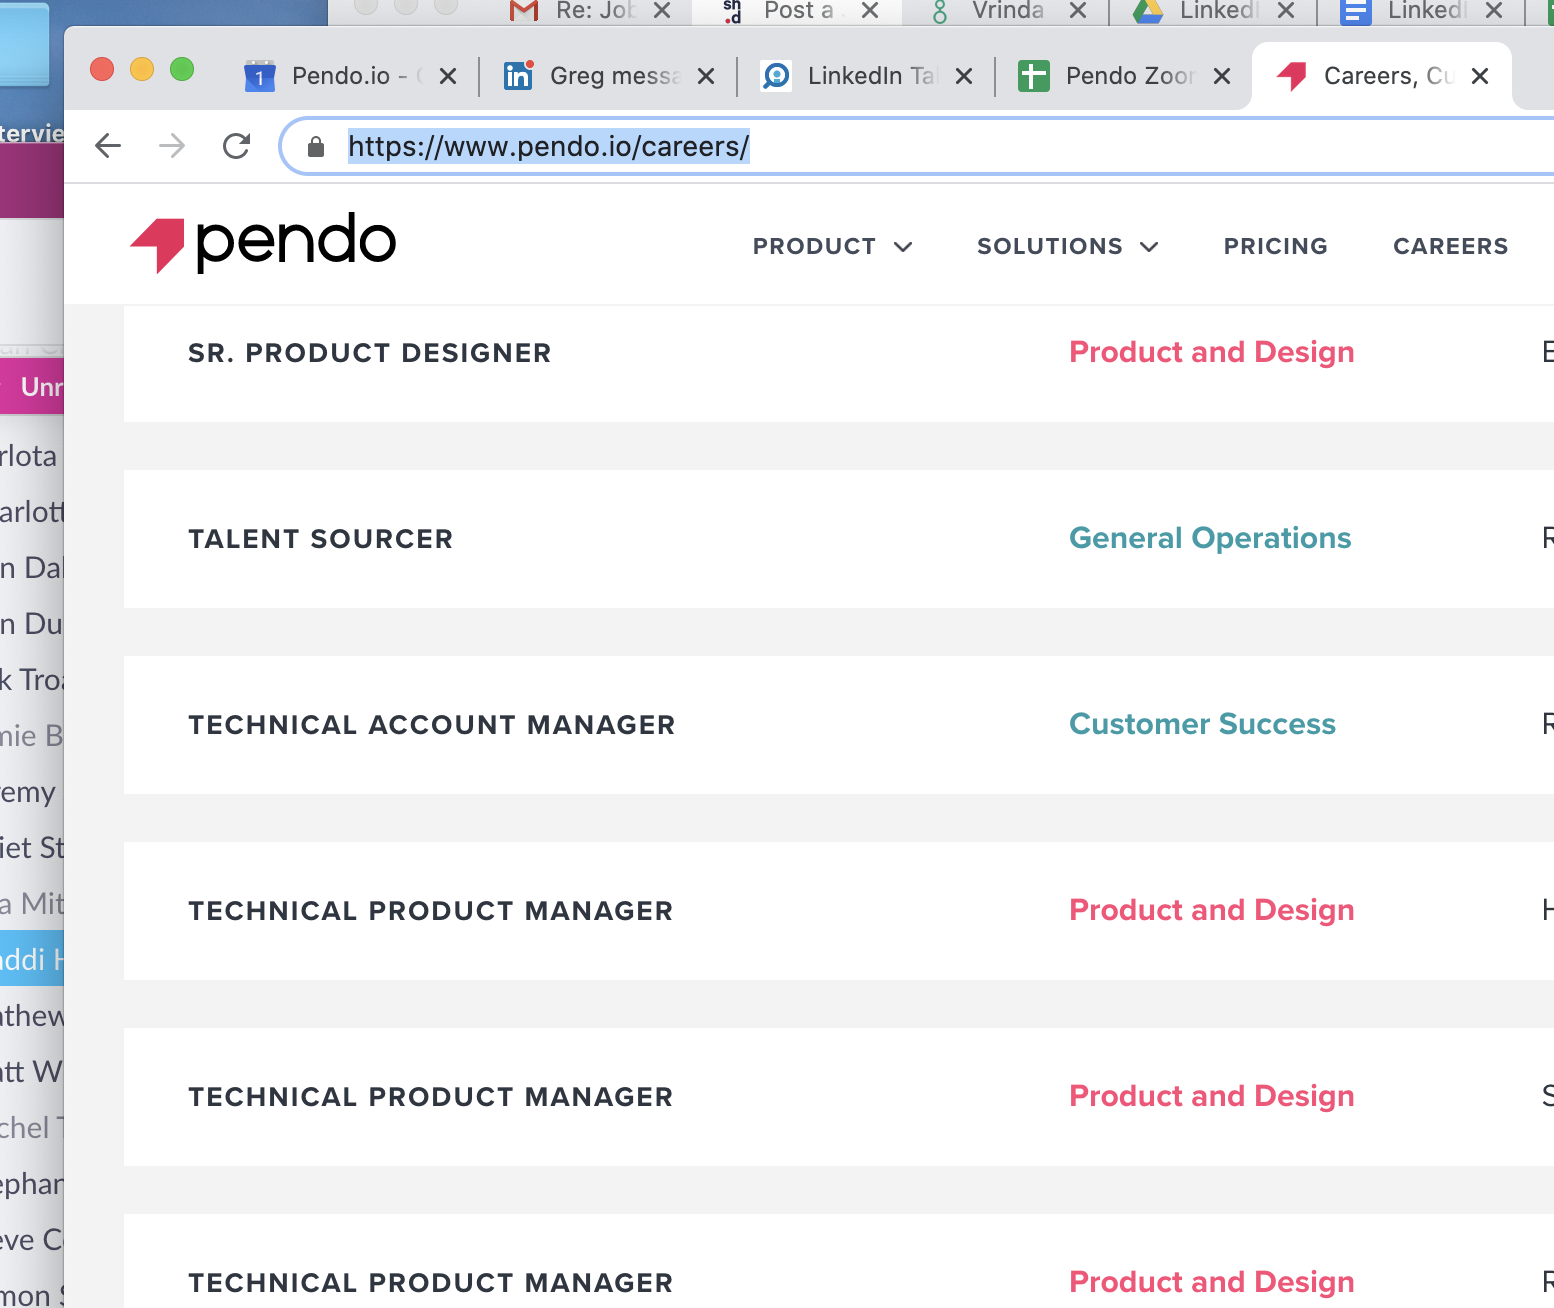Click the Customer Success department link
The width and height of the screenshot is (1554, 1308).
tap(1202, 724)
